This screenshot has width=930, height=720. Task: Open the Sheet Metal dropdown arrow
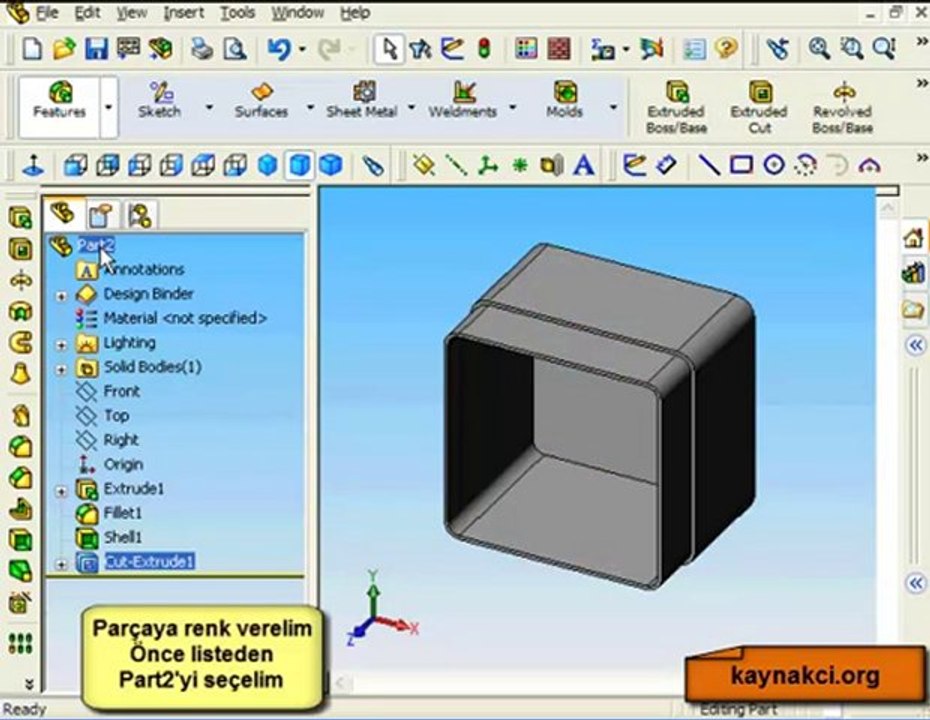pyautogui.click(x=412, y=107)
